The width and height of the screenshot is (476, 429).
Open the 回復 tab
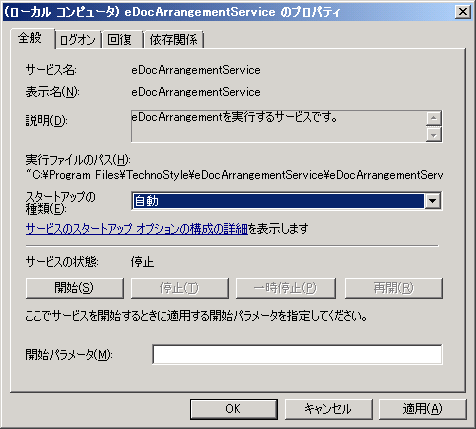click(122, 40)
